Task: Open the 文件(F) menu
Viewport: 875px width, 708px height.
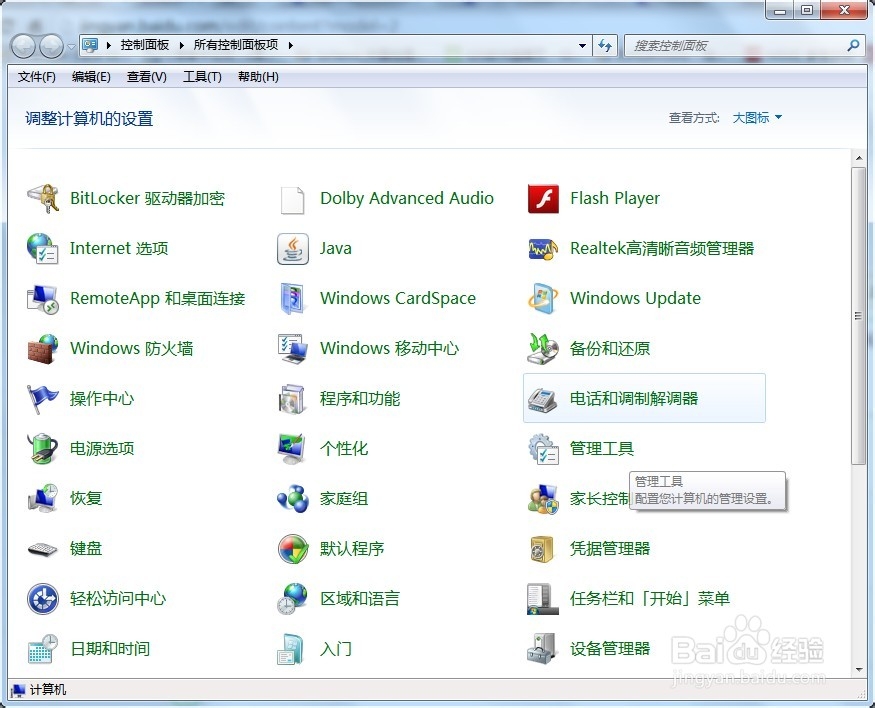Action: click(37, 77)
